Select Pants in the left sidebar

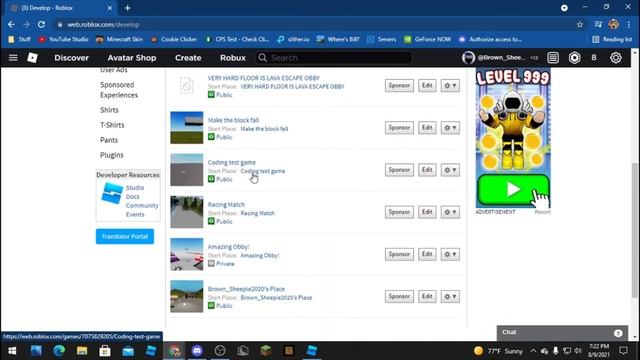[x=109, y=140]
